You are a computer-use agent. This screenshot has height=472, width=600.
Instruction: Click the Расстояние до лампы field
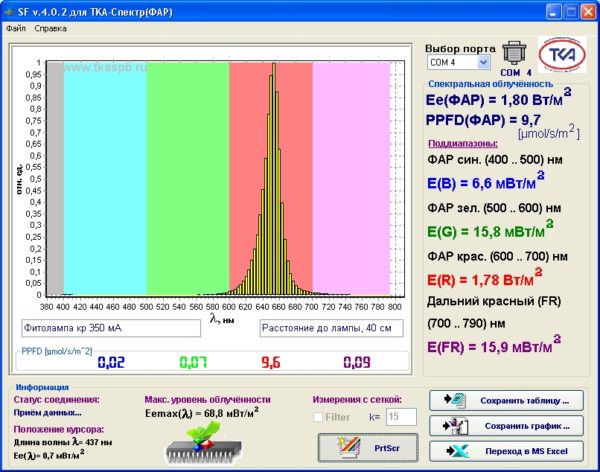331,328
